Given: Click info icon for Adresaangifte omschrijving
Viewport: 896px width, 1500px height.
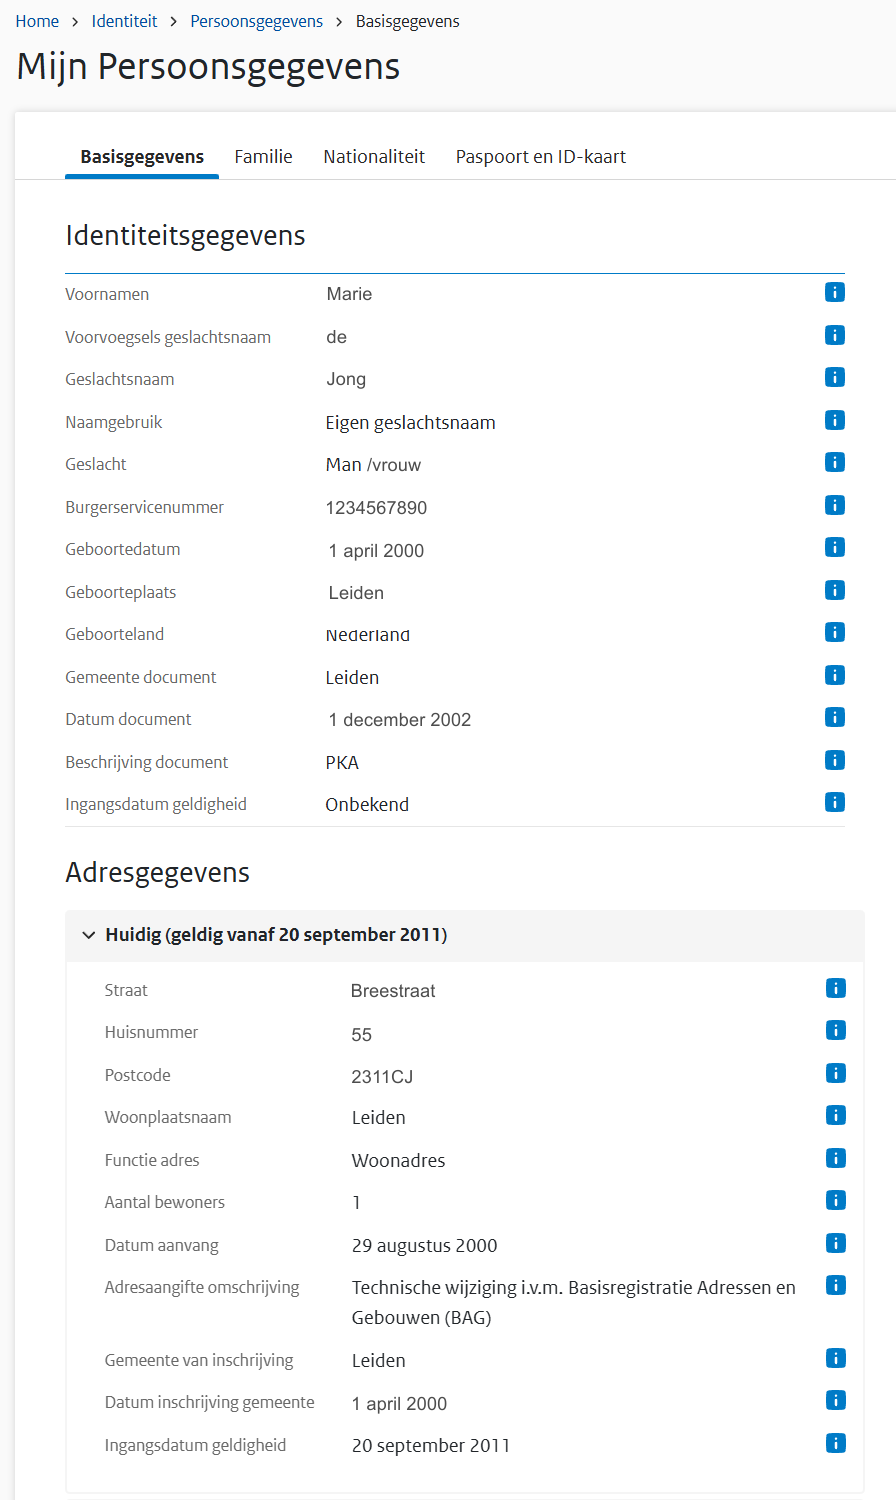Looking at the screenshot, I should pyautogui.click(x=836, y=1285).
